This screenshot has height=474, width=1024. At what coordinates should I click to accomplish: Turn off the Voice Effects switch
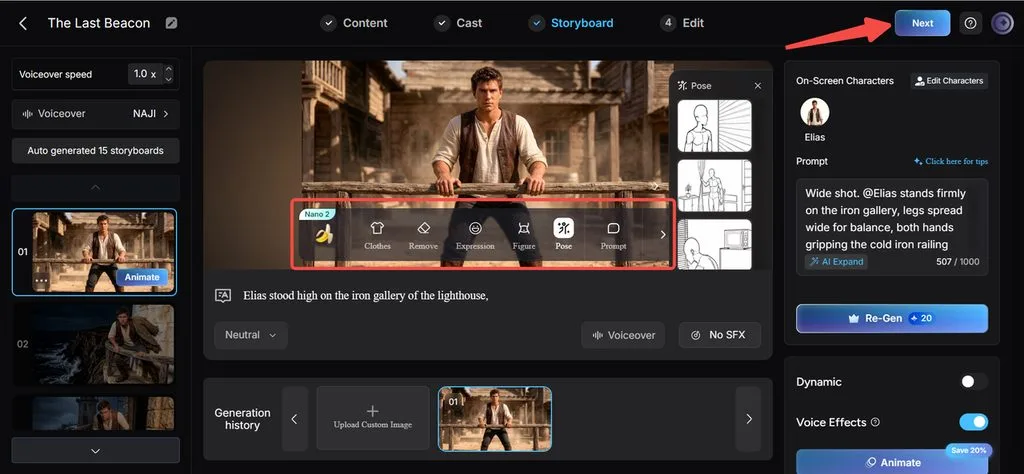[x=973, y=422]
